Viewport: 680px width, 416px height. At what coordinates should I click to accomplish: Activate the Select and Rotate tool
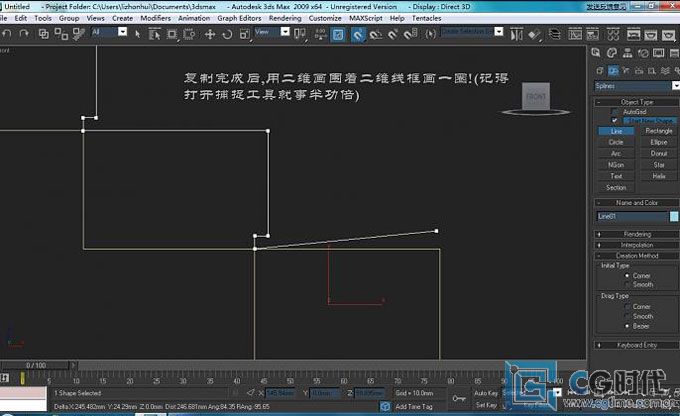click(x=227, y=34)
